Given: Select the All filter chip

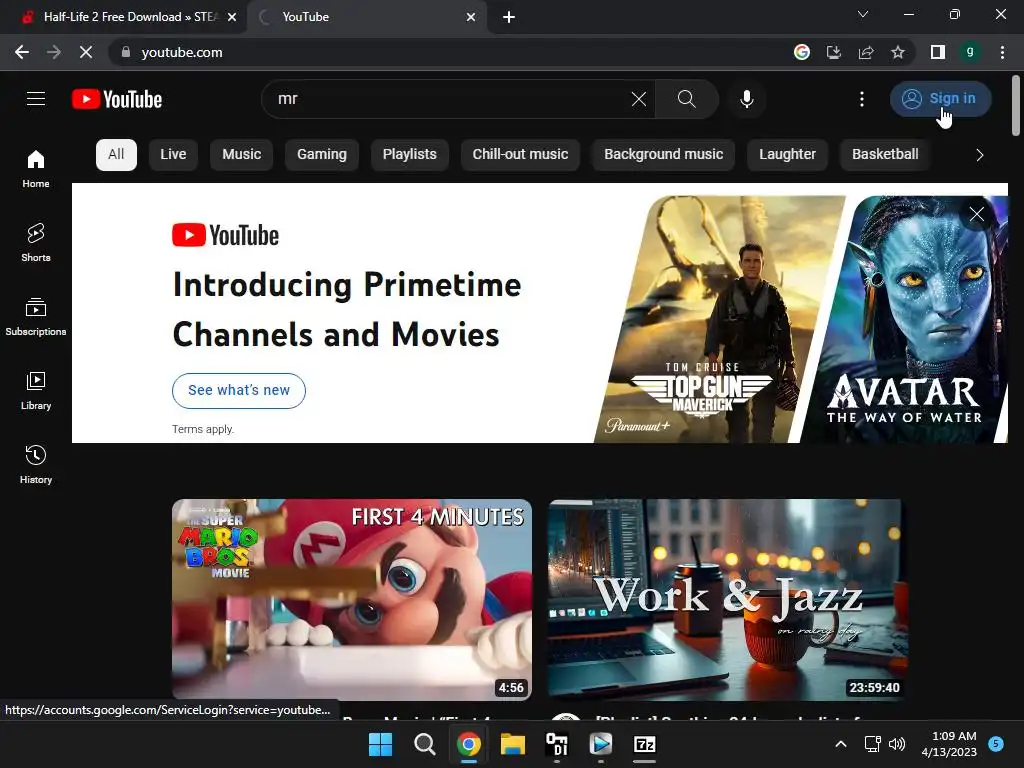Looking at the screenshot, I should click(116, 155).
